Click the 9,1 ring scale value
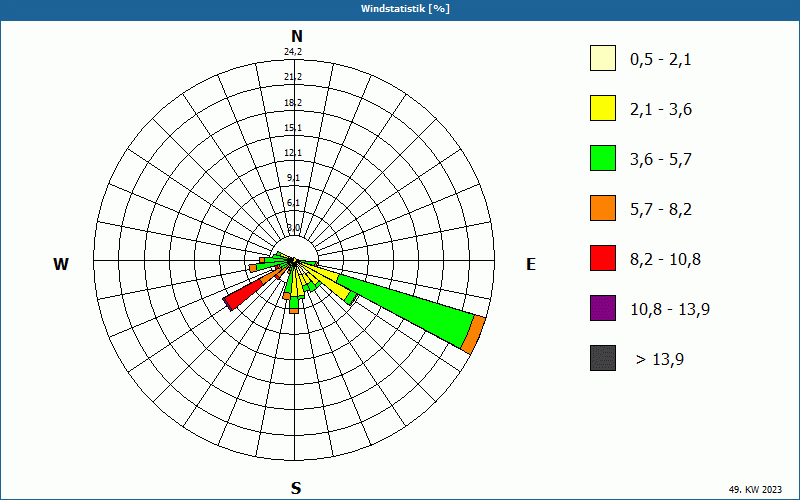 pos(293,178)
